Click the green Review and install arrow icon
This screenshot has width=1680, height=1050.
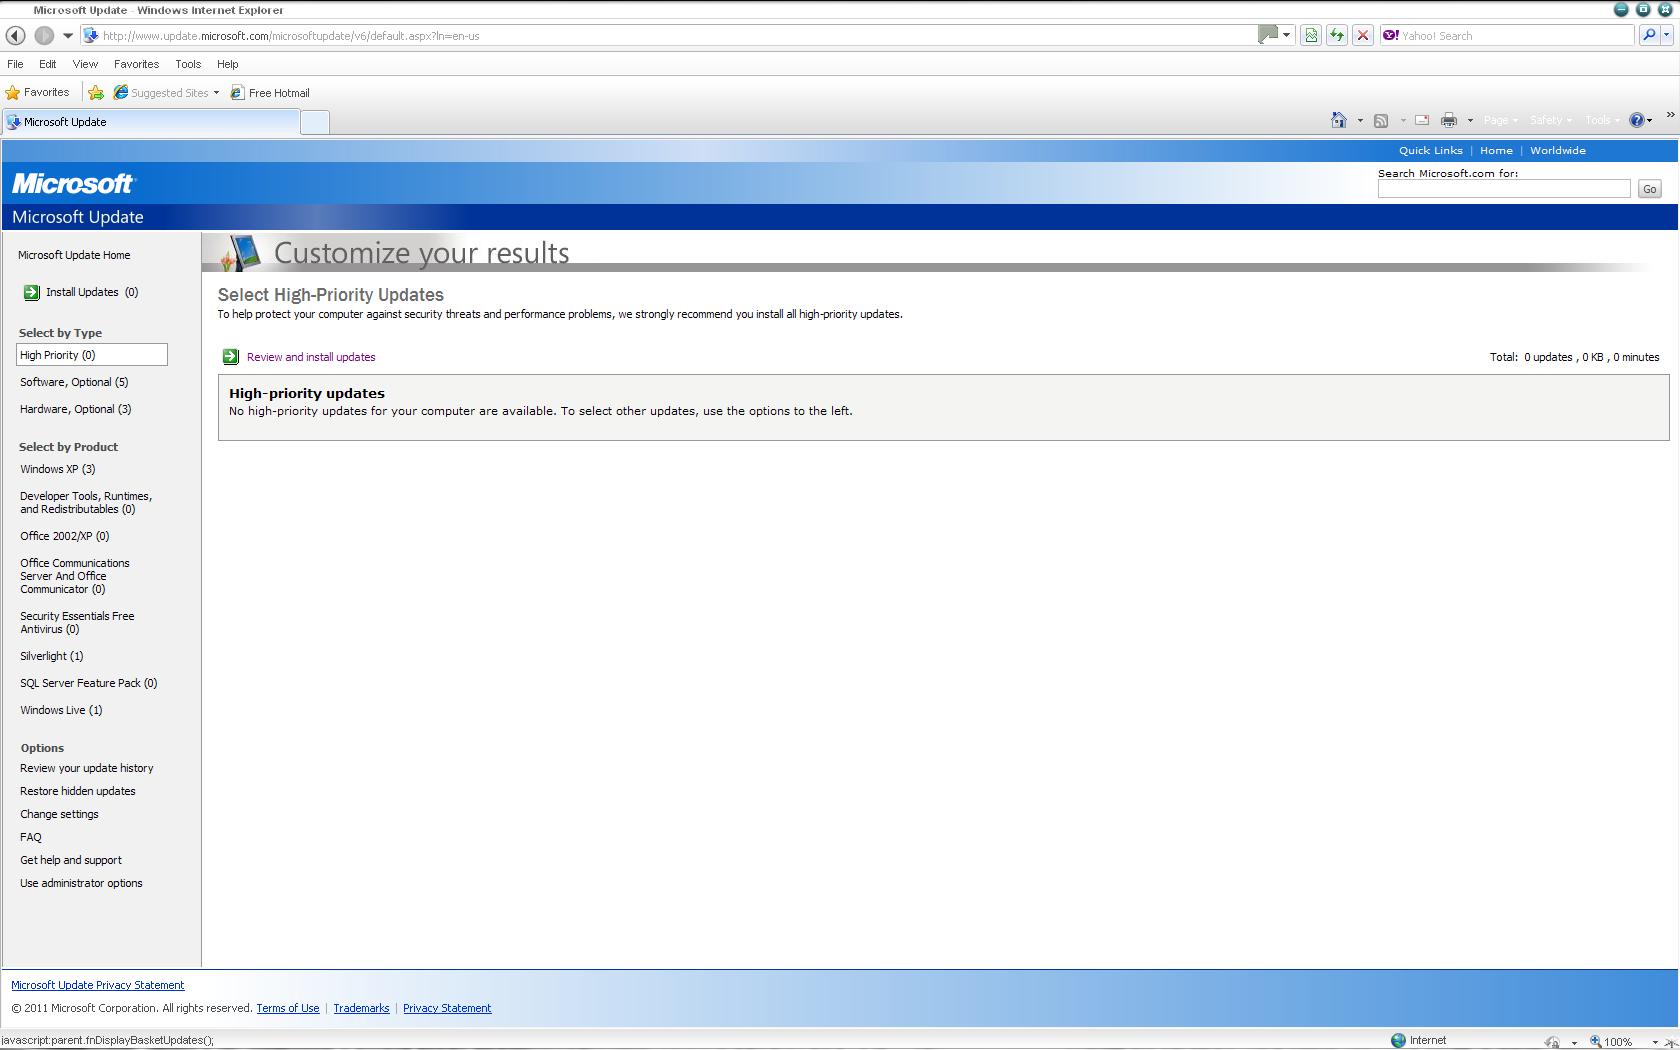click(x=231, y=357)
